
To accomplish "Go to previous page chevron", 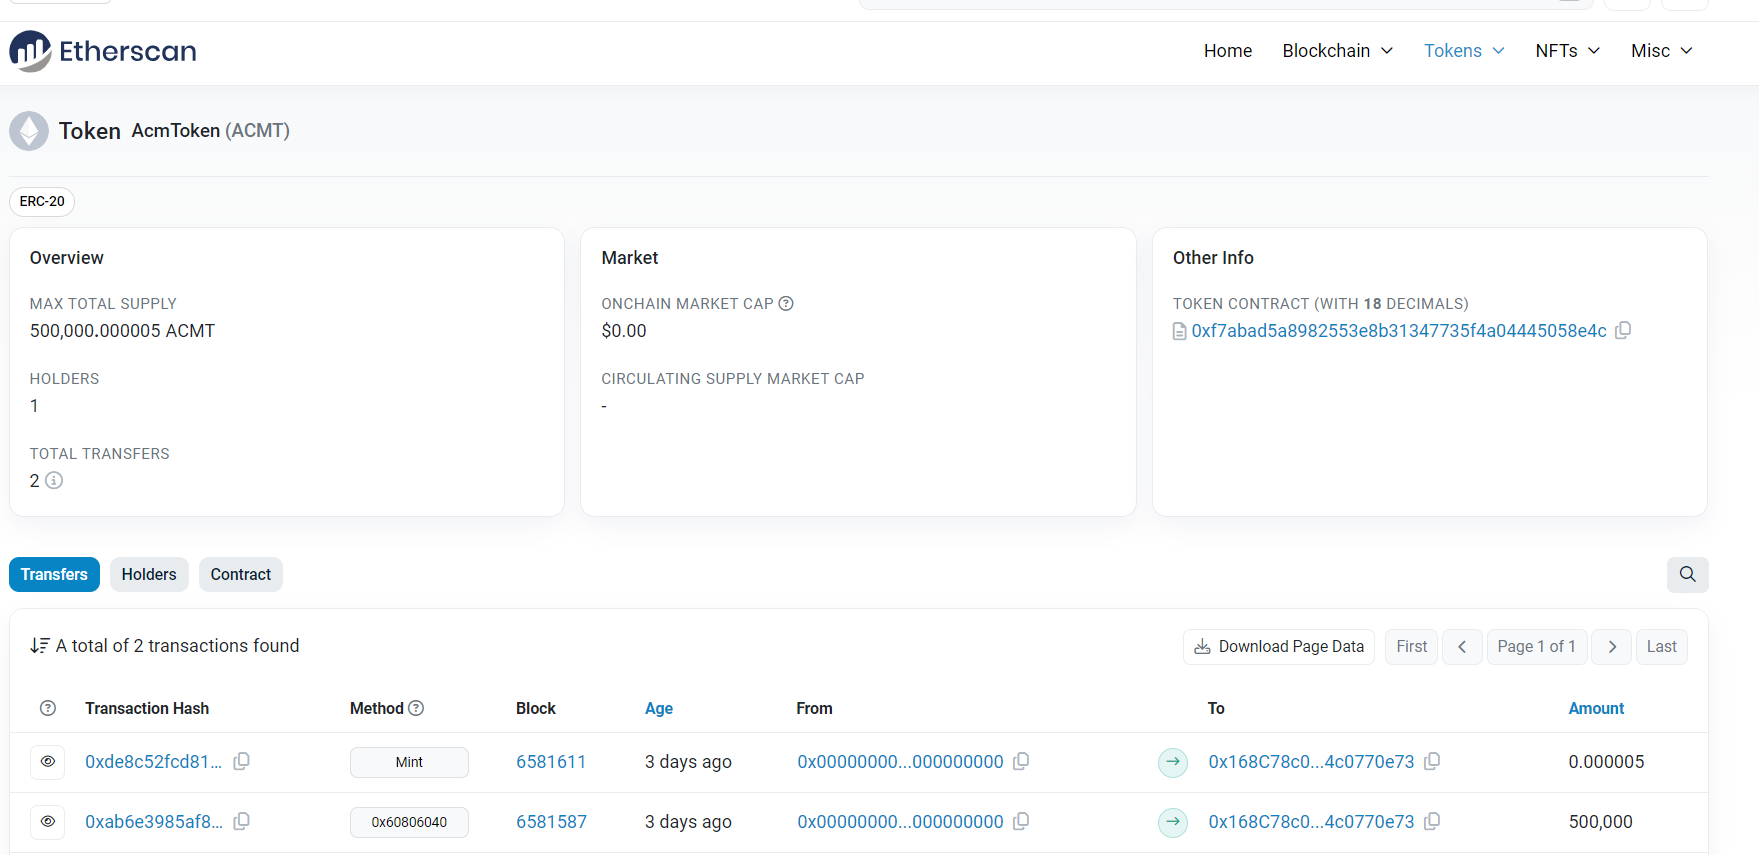I will (1462, 647).
